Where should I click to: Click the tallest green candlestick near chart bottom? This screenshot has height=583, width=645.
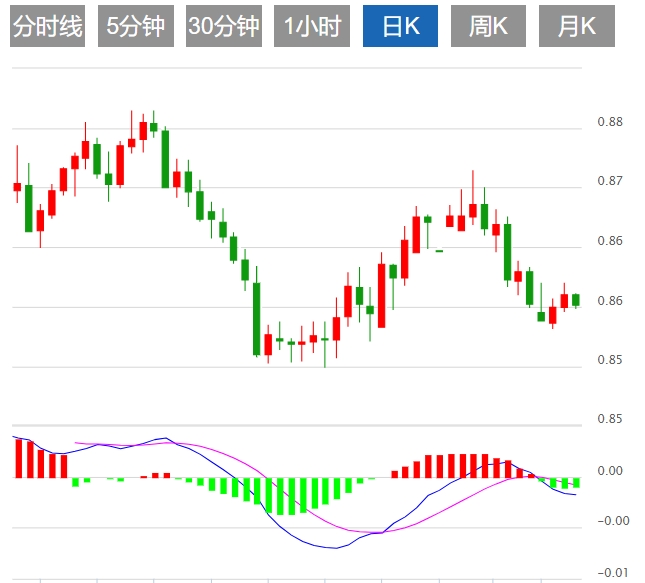click(x=256, y=319)
